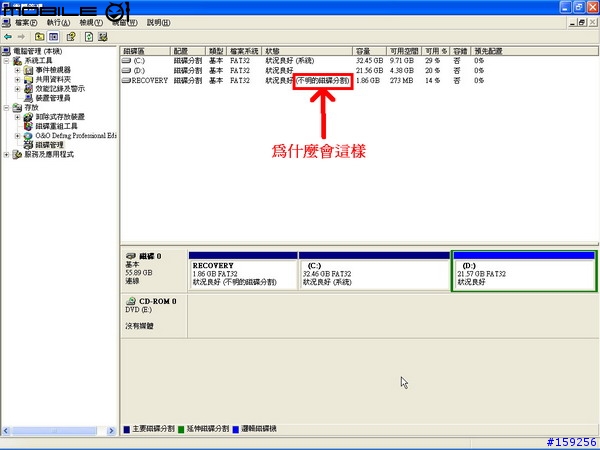Viewport: 600px width, 450px height.
Task: Sort by the 磁碟區 column header
Action: point(145,51)
